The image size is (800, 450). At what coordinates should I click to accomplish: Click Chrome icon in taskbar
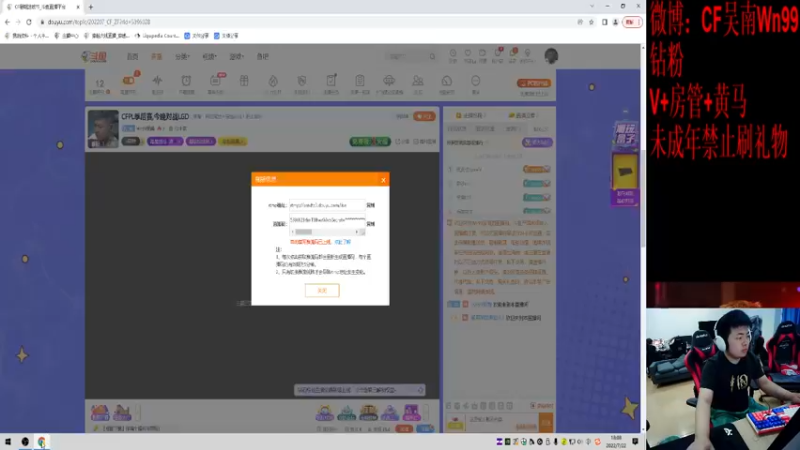pos(42,442)
